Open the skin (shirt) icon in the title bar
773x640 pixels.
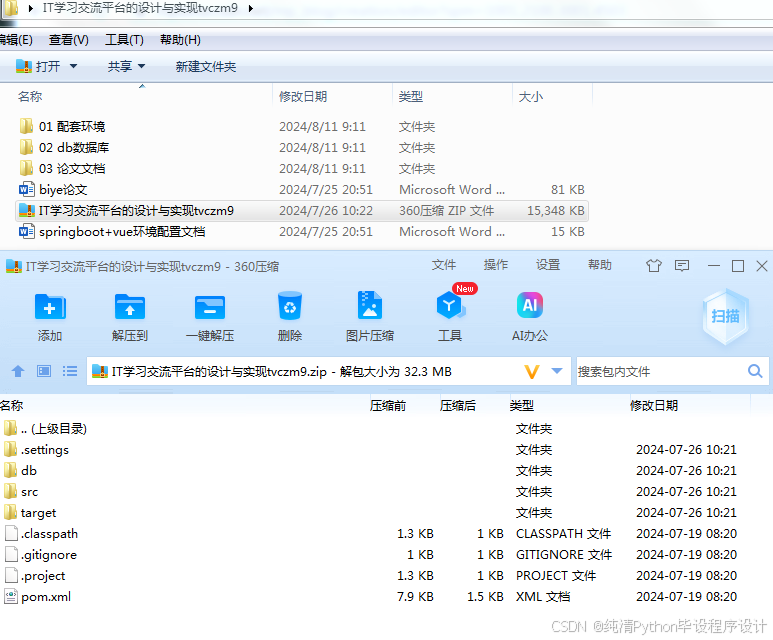[x=654, y=266]
